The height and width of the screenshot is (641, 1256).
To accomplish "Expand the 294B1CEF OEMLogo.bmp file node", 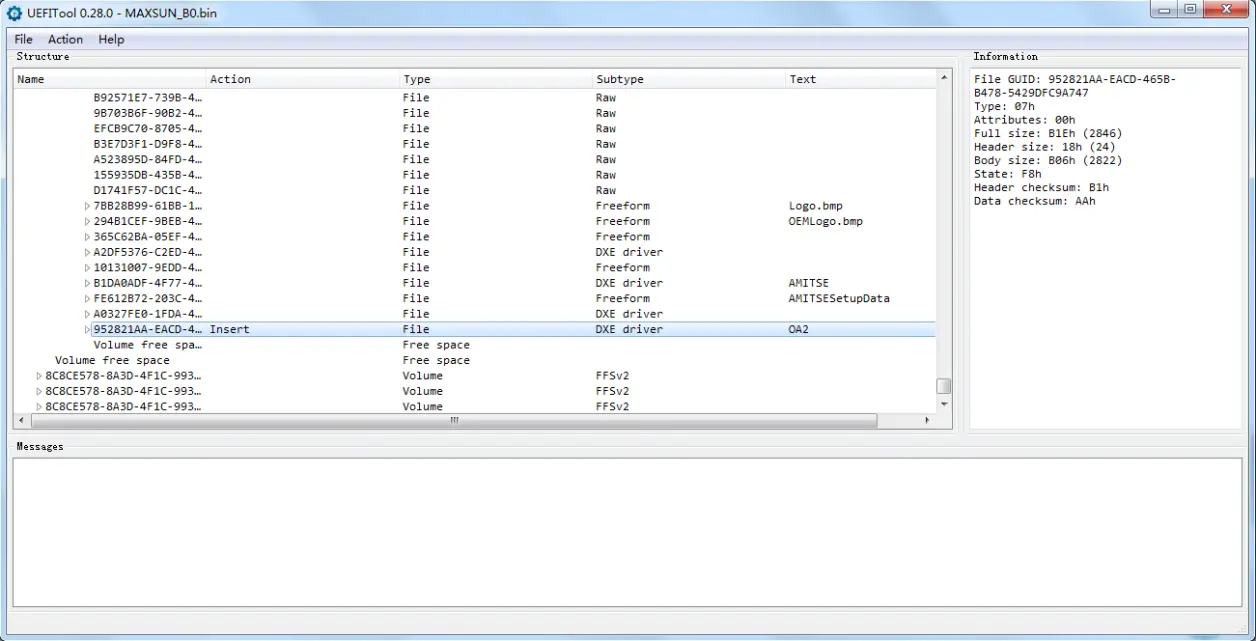I will click(87, 221).
